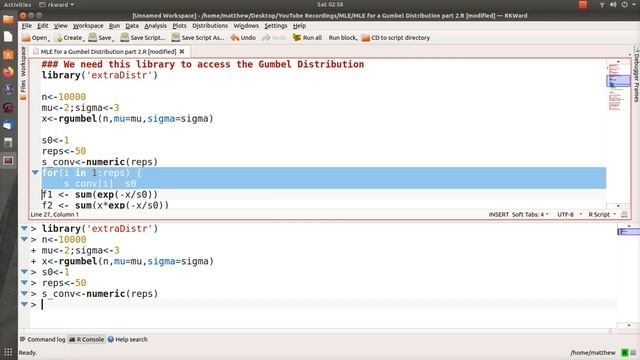The width and height of the screenshot is (640, 360).
Task: Collapse the for loop code fold
Action: tap(35, 173)
